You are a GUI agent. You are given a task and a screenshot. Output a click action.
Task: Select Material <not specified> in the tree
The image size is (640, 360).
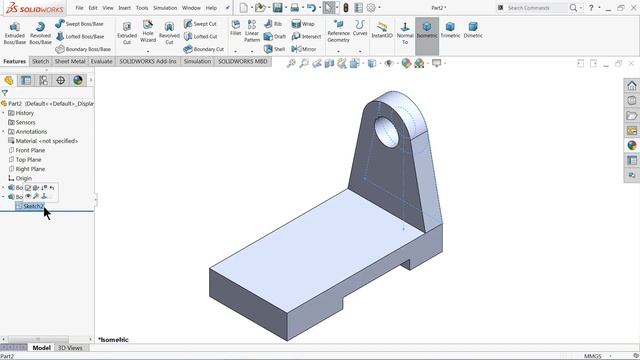click(x=47, y=141)
